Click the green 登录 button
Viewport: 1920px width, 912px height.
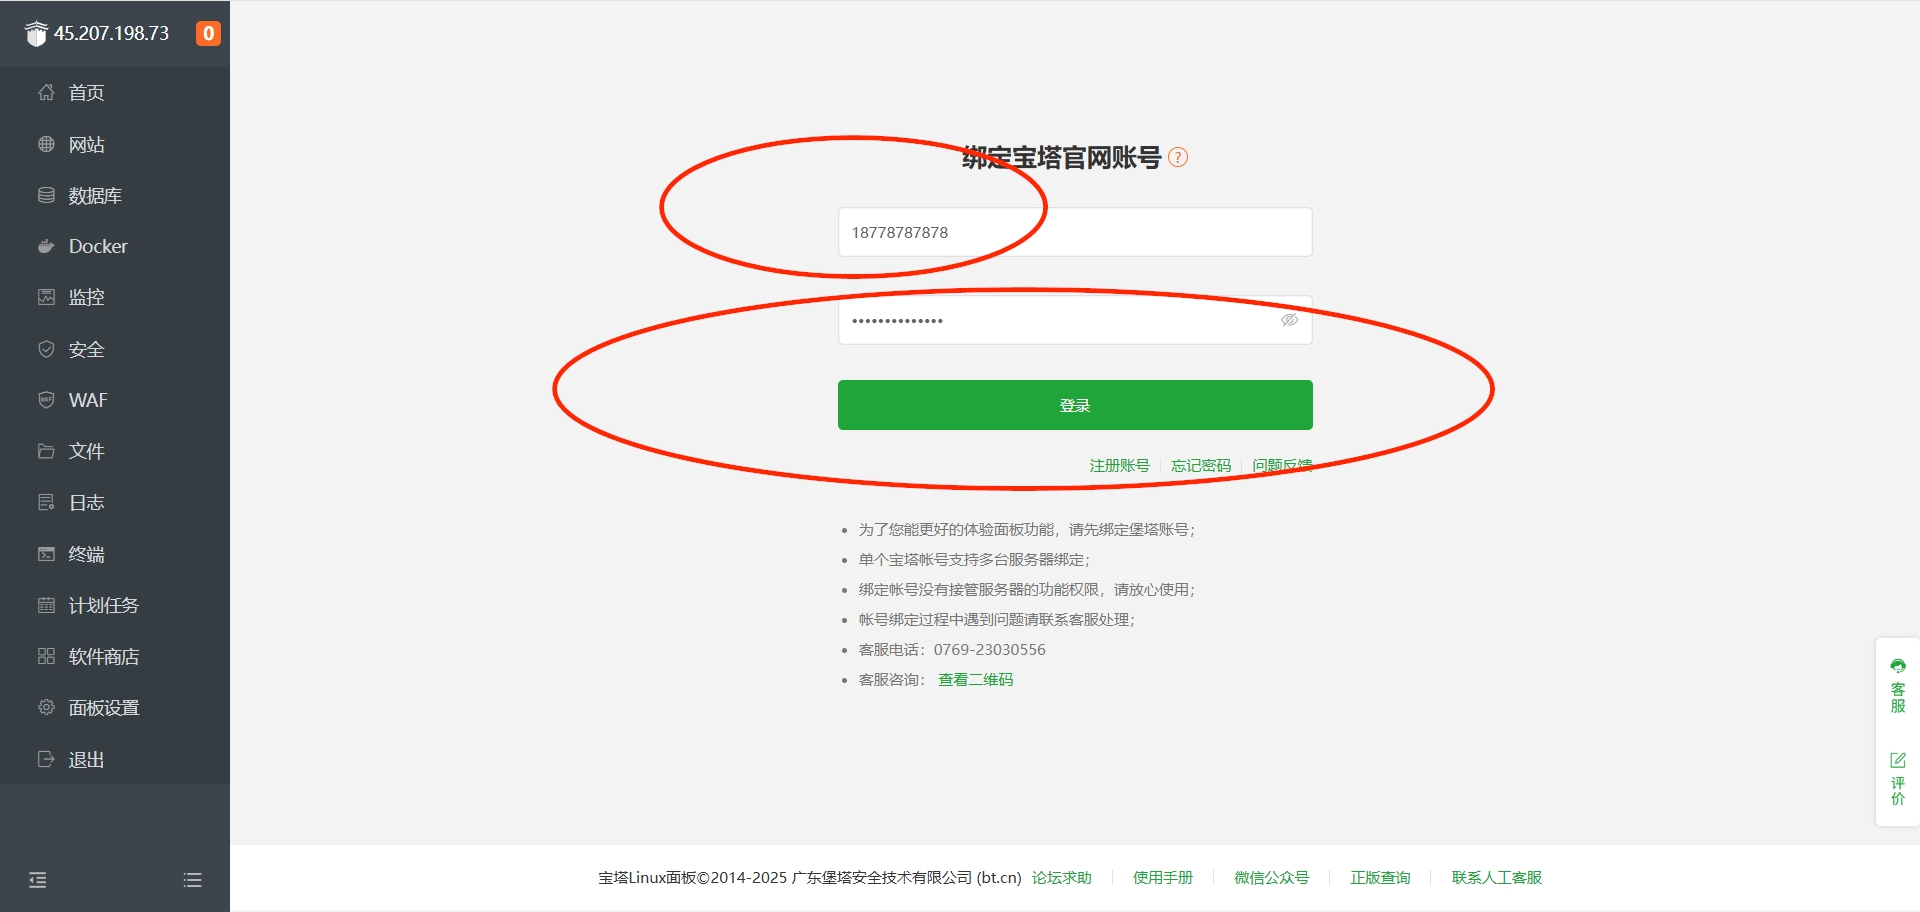[x=1075, y=405]
